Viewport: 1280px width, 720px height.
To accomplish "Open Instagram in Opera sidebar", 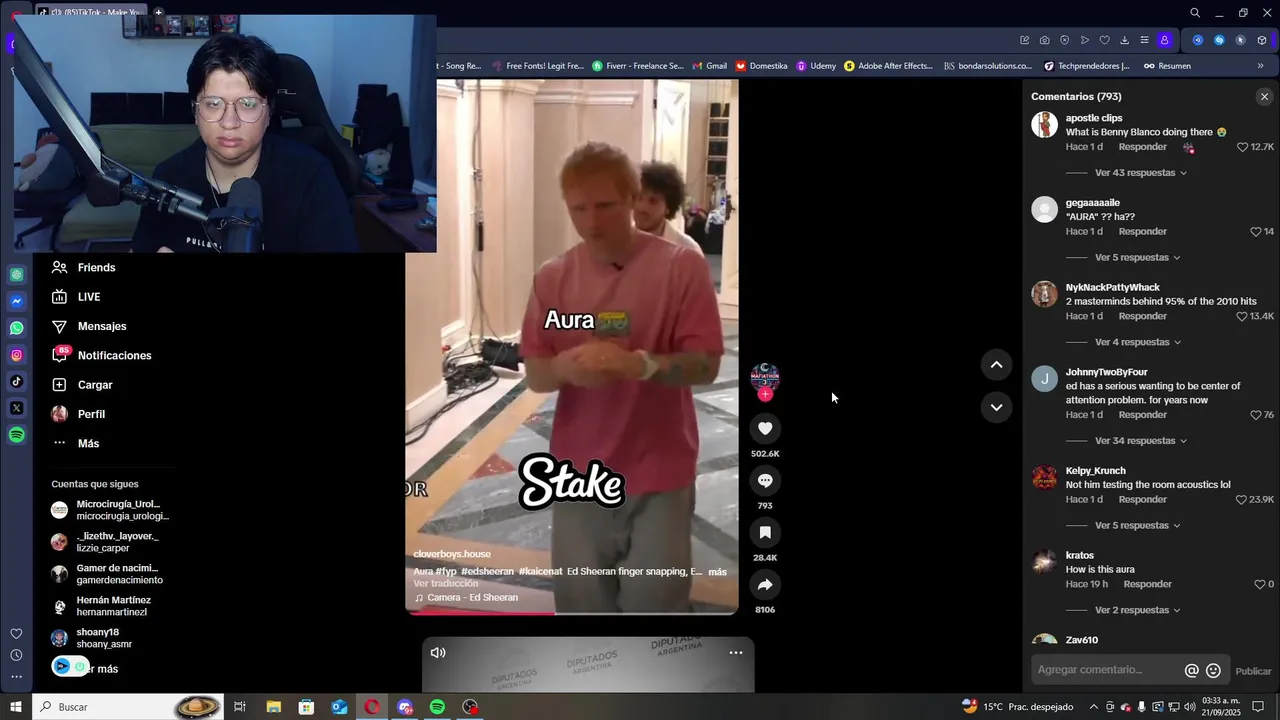I will [x=17, y=355].
